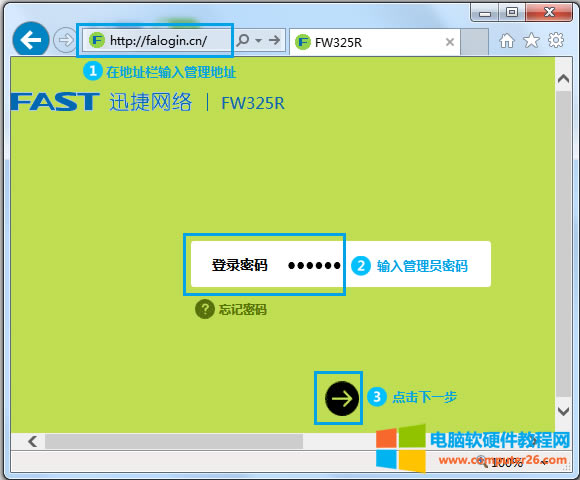The width and height of the screenshot is (580, 480).
Task: Click the vertical scrollbar down arrow
Action: [x=563, y=411]
